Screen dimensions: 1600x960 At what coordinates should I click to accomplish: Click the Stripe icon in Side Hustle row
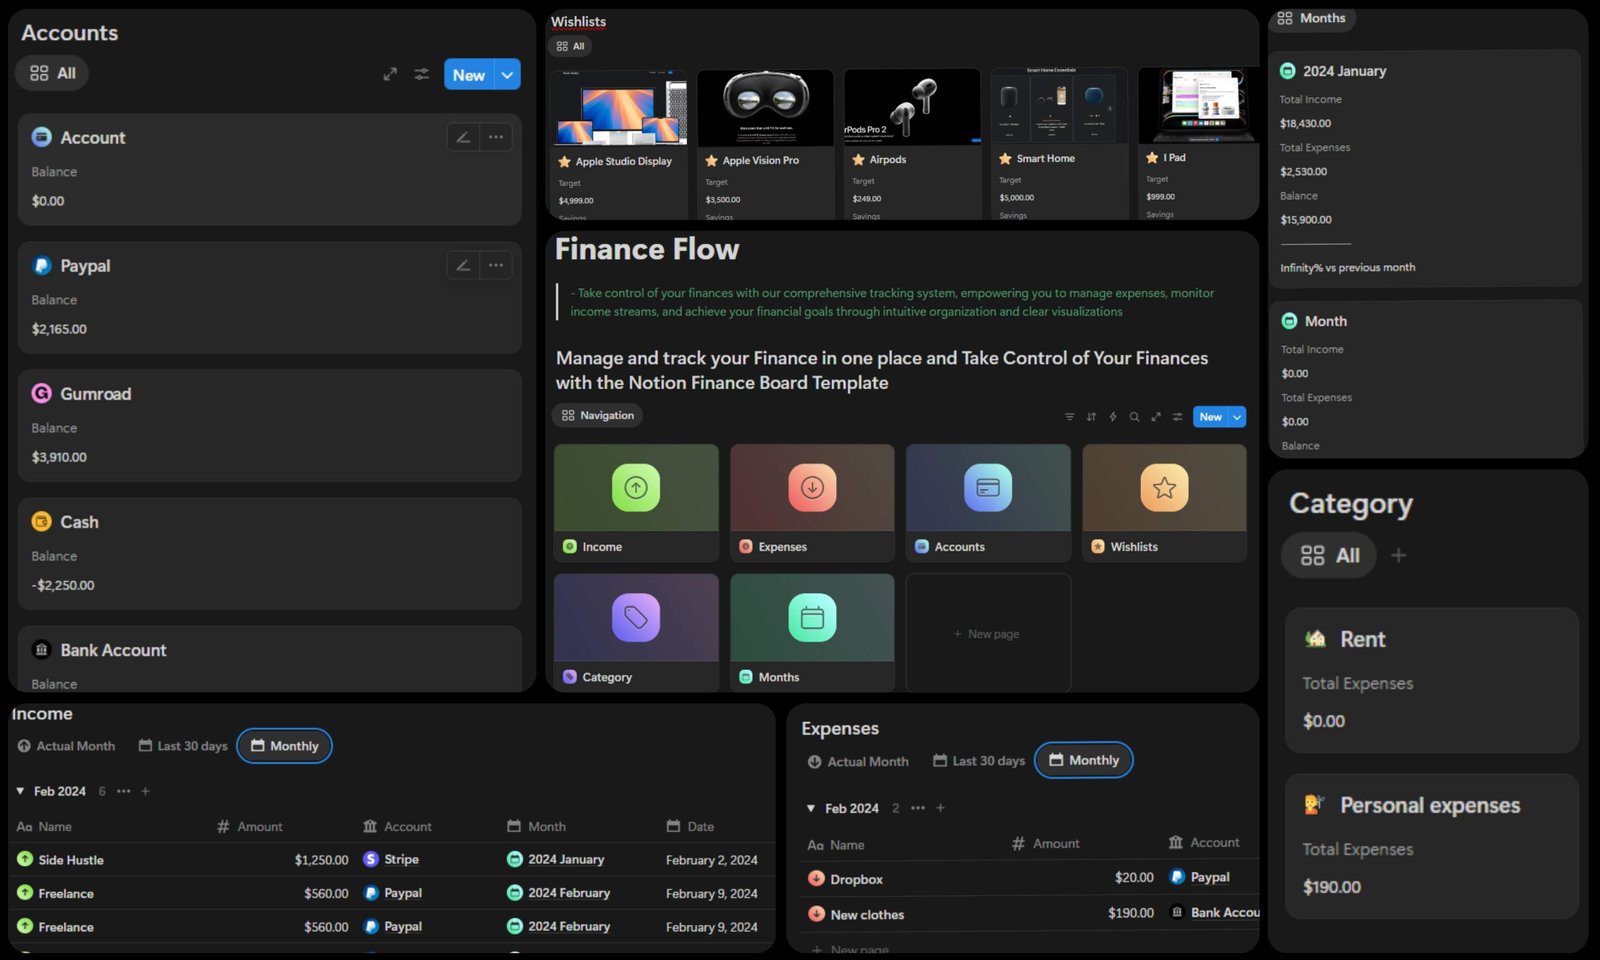coord(371,859)
